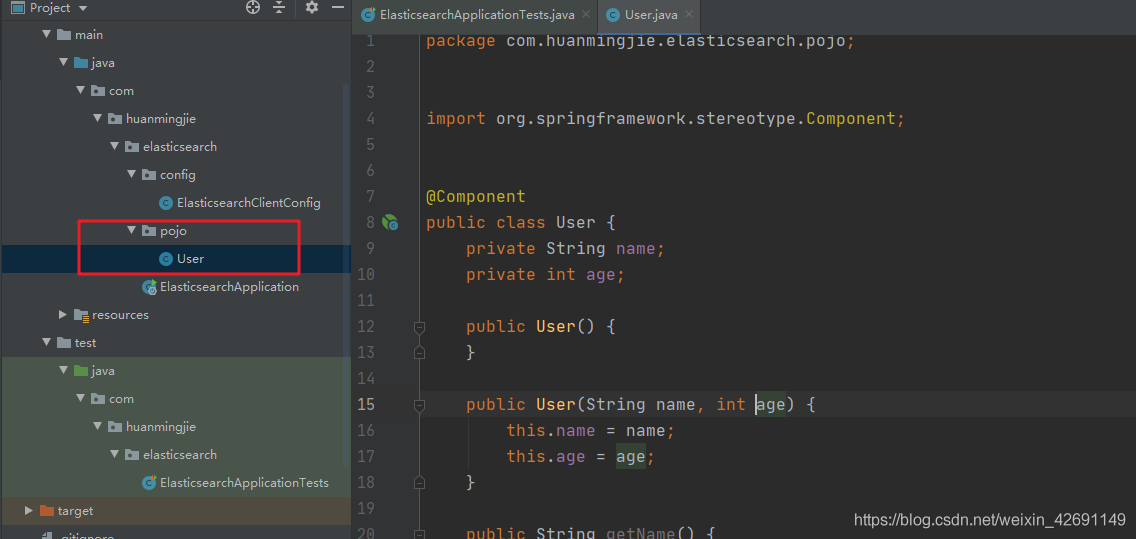This screenshot has height=539, width=1136.
Task: Collapse the huanmingjie package under main
Action: (97, 119)
